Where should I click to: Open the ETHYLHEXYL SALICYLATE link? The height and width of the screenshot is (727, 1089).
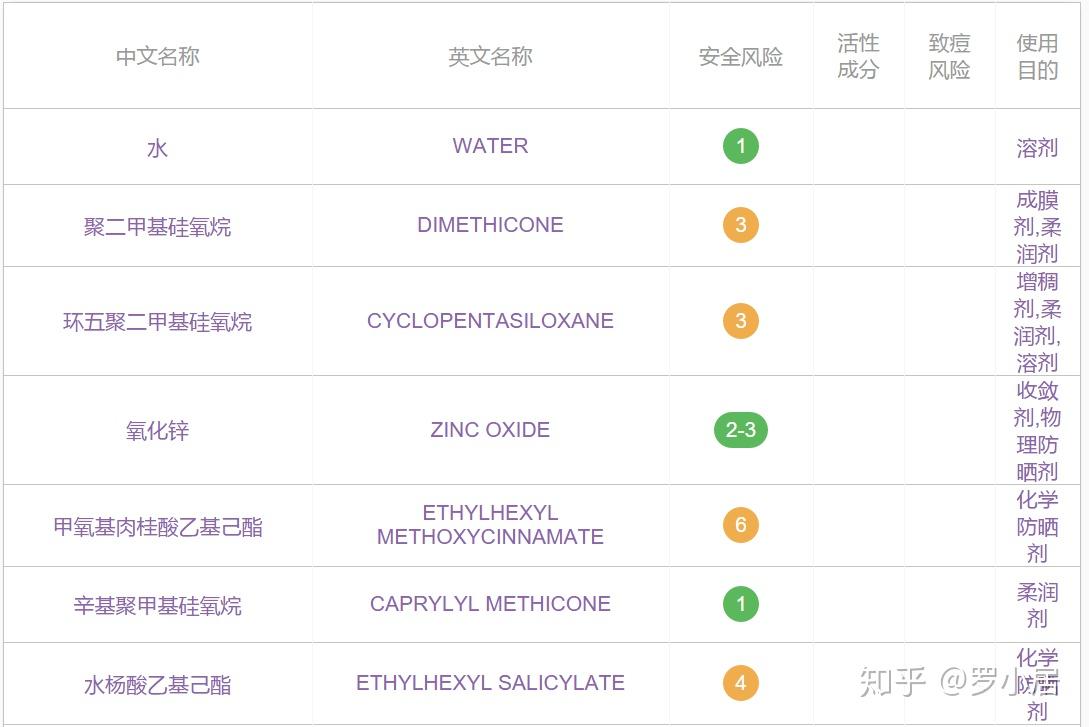(490, 683)
